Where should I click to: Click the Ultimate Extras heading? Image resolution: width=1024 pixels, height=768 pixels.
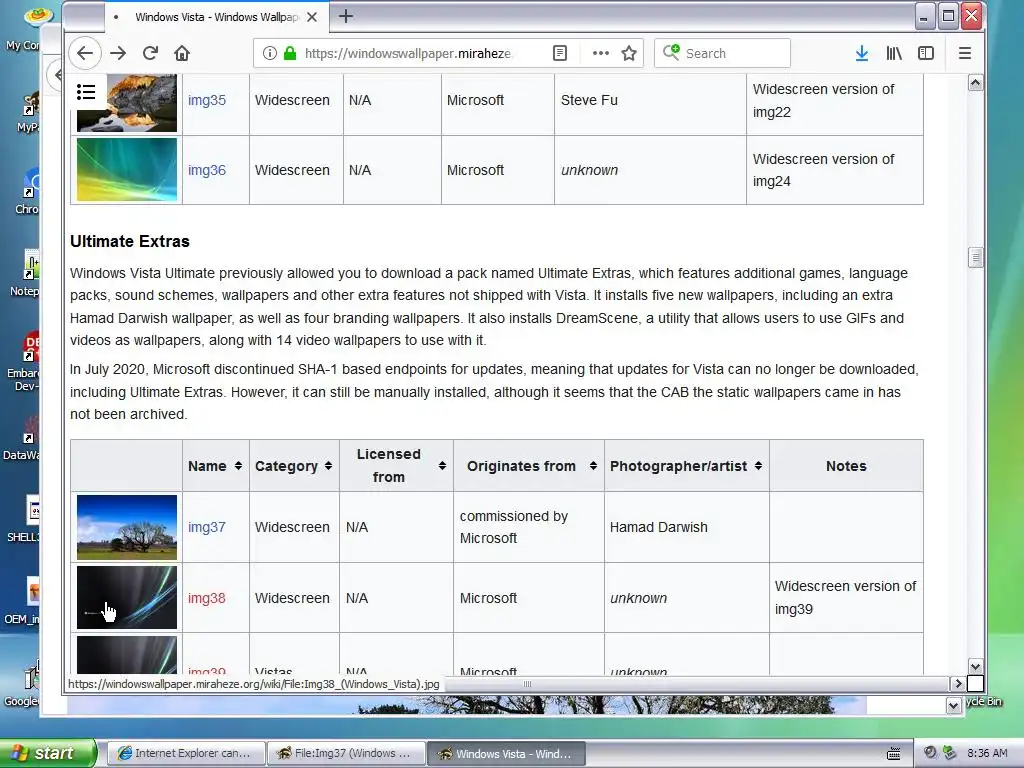pos(130,242)
